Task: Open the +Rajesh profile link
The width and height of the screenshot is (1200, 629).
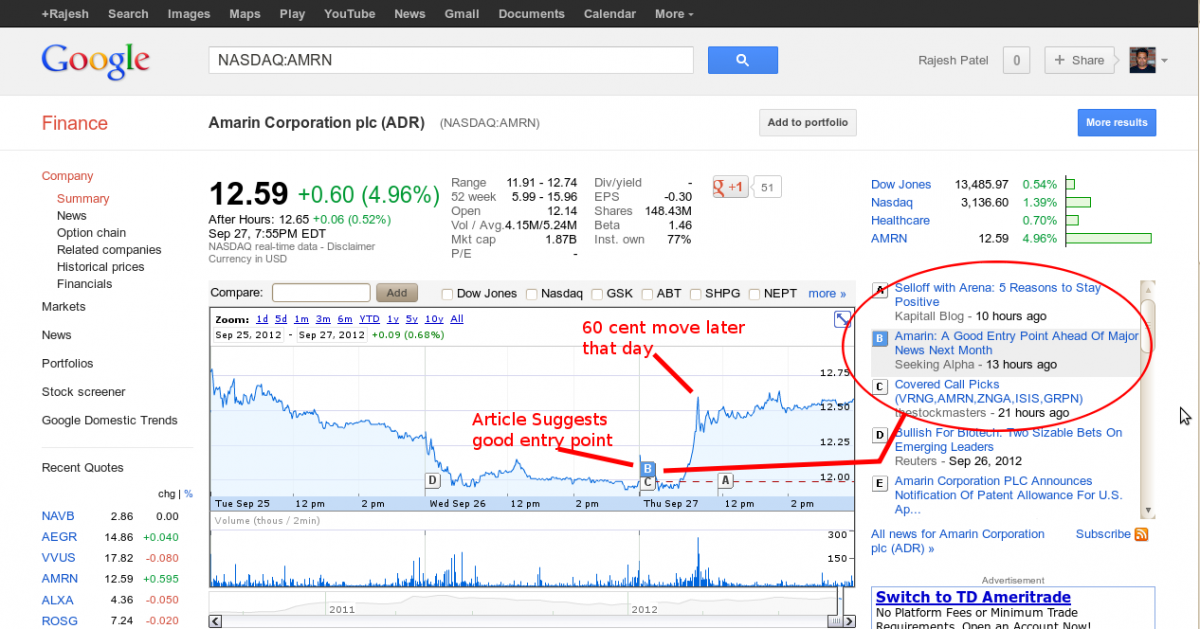Action: (66, 14)
